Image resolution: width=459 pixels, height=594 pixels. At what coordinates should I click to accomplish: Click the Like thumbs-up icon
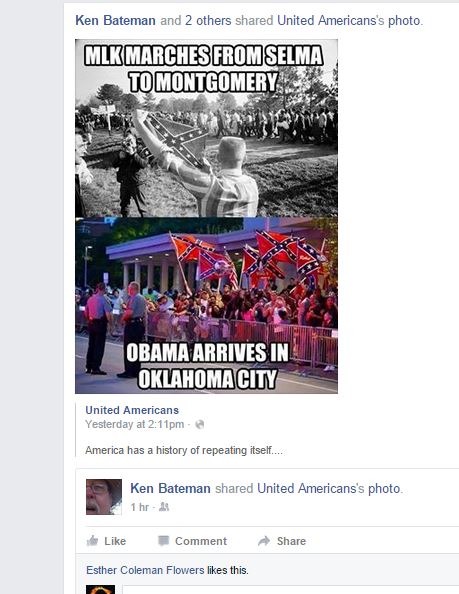pos(92,540)
